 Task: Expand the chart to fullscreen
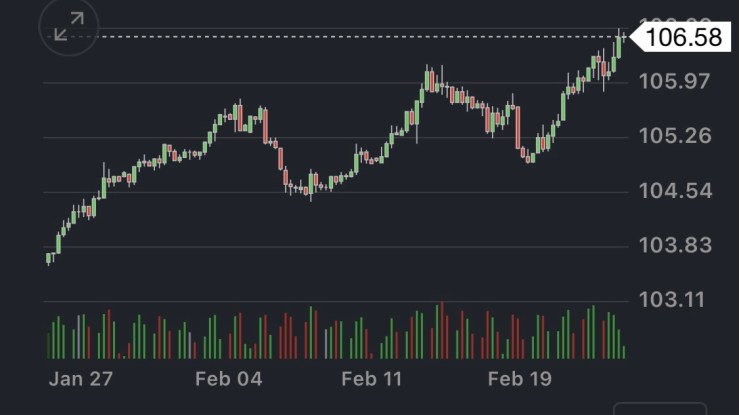coord(69,29)
